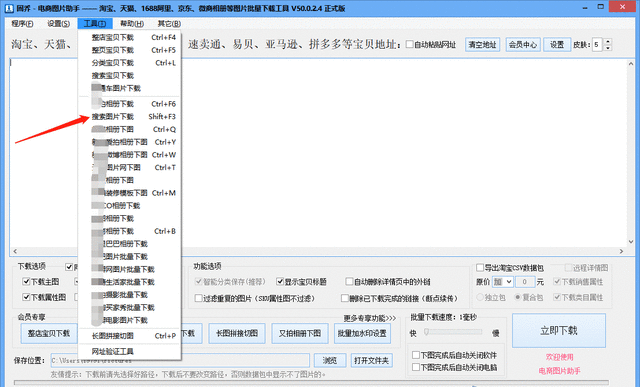Enable 过滤重复的图片 checkbox
The image size is (640, 387).
coord(198,298)
